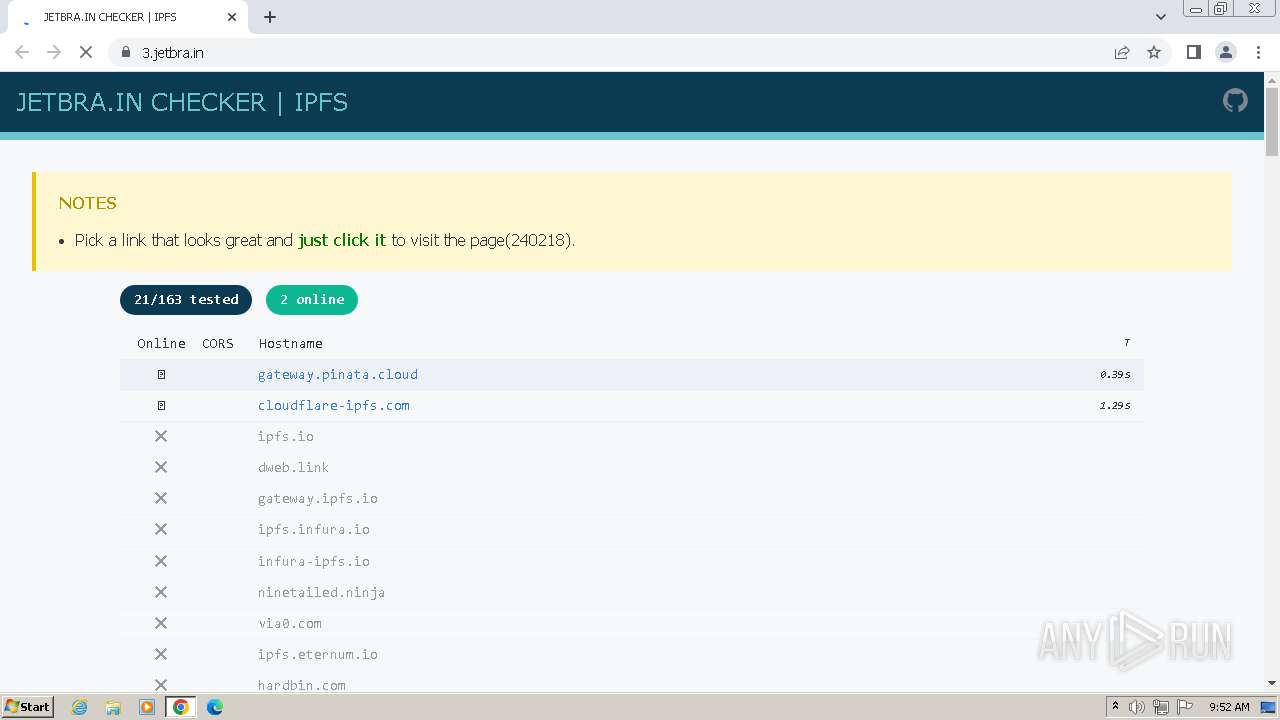
Task: Share this page icon
Action: click(x=1122, y=52)
